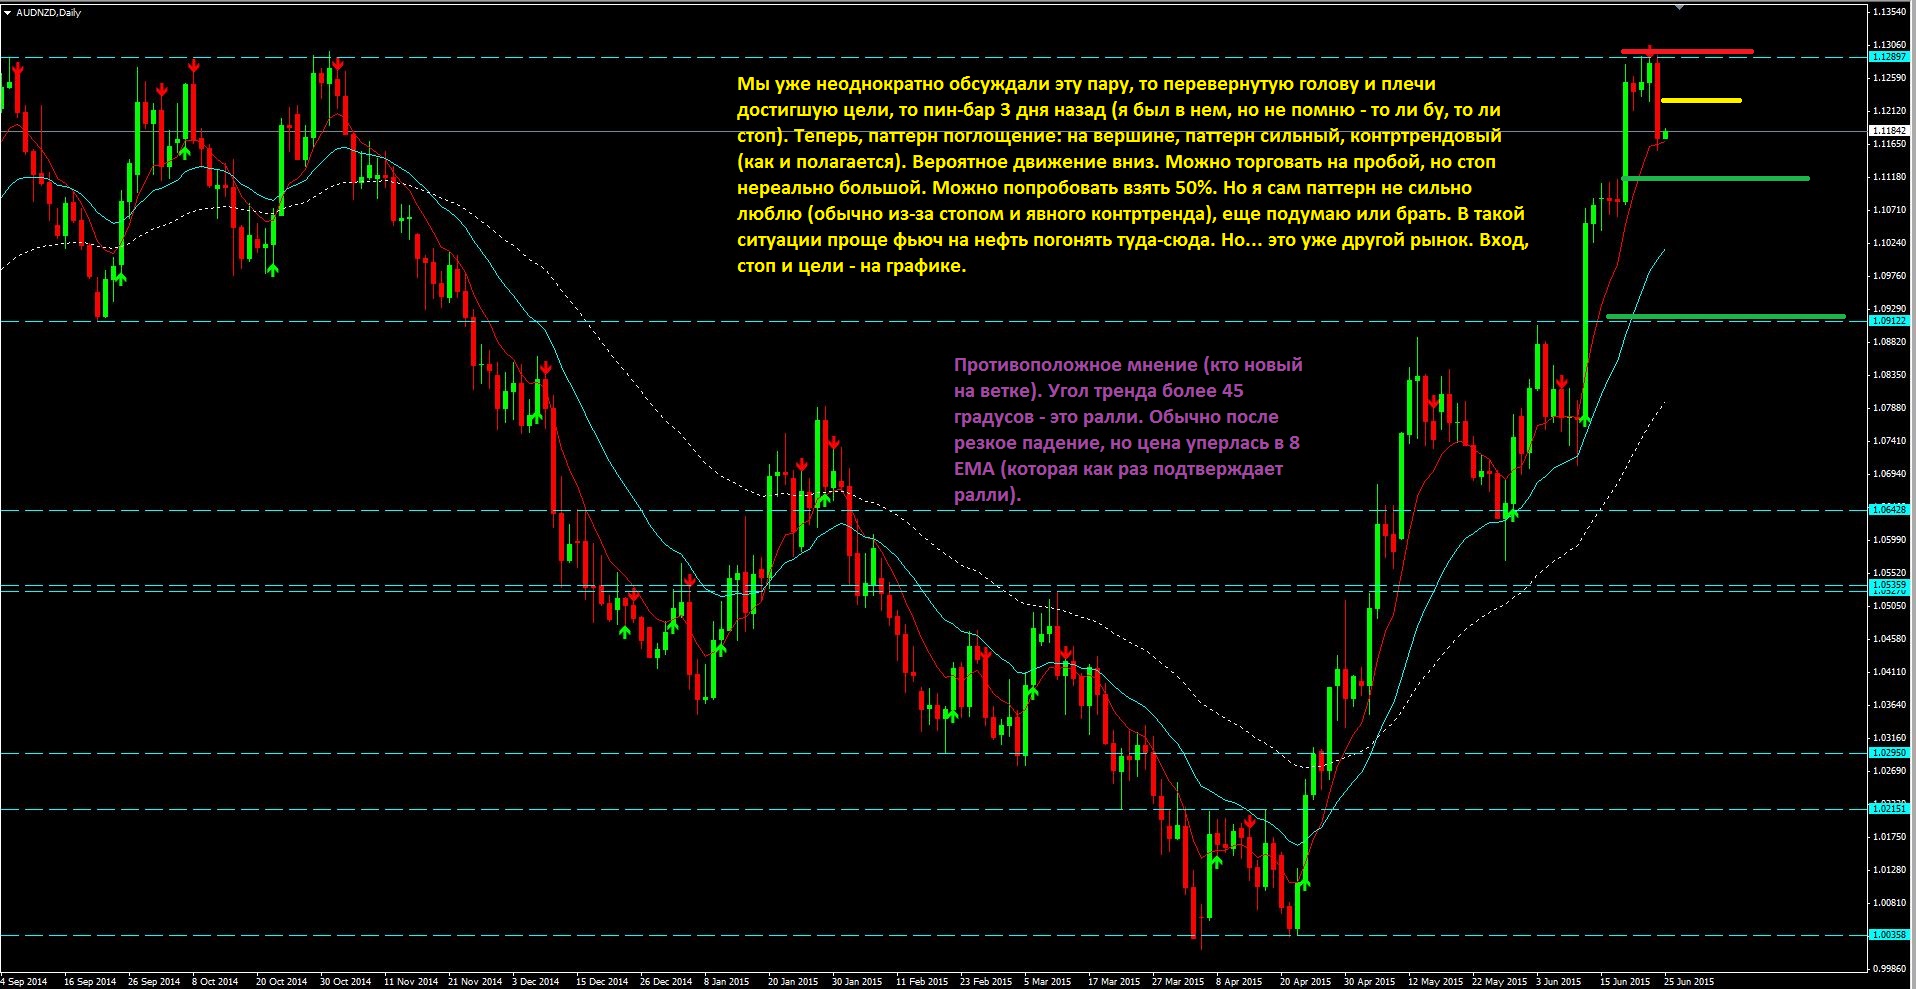1916x989 pixels.
Task: Click the 8 Jan 2015 date label
Action: 726,982
